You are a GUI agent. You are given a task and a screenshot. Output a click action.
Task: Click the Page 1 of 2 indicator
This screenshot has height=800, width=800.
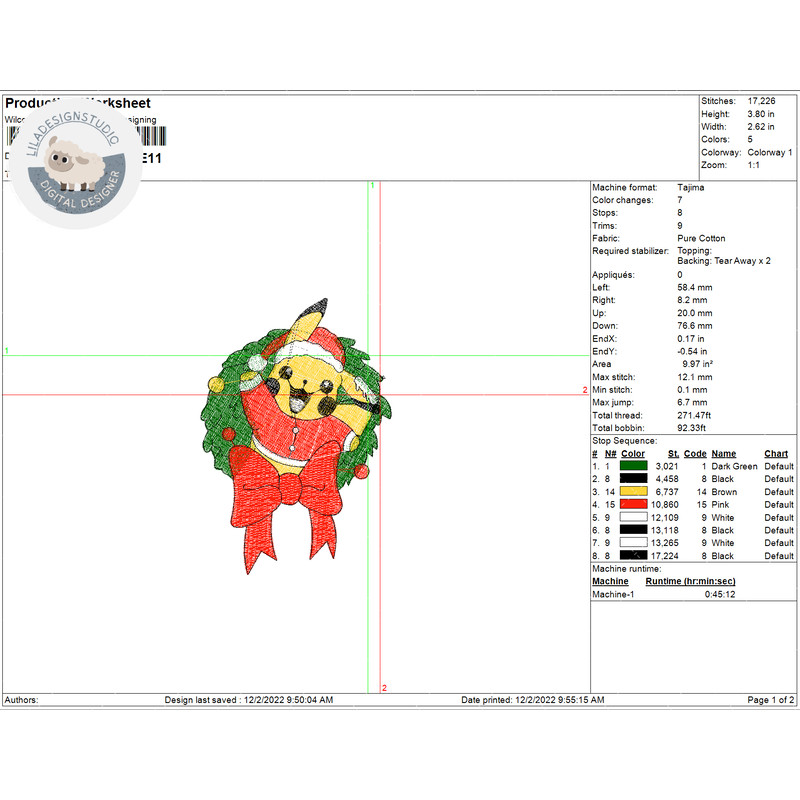(x=771, y=700)
